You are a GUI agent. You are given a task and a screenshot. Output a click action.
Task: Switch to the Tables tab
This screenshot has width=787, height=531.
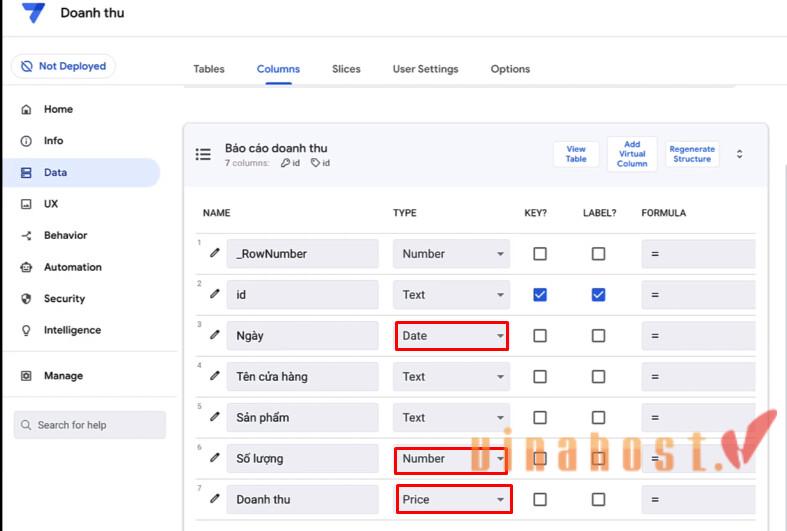pos(209,69)
